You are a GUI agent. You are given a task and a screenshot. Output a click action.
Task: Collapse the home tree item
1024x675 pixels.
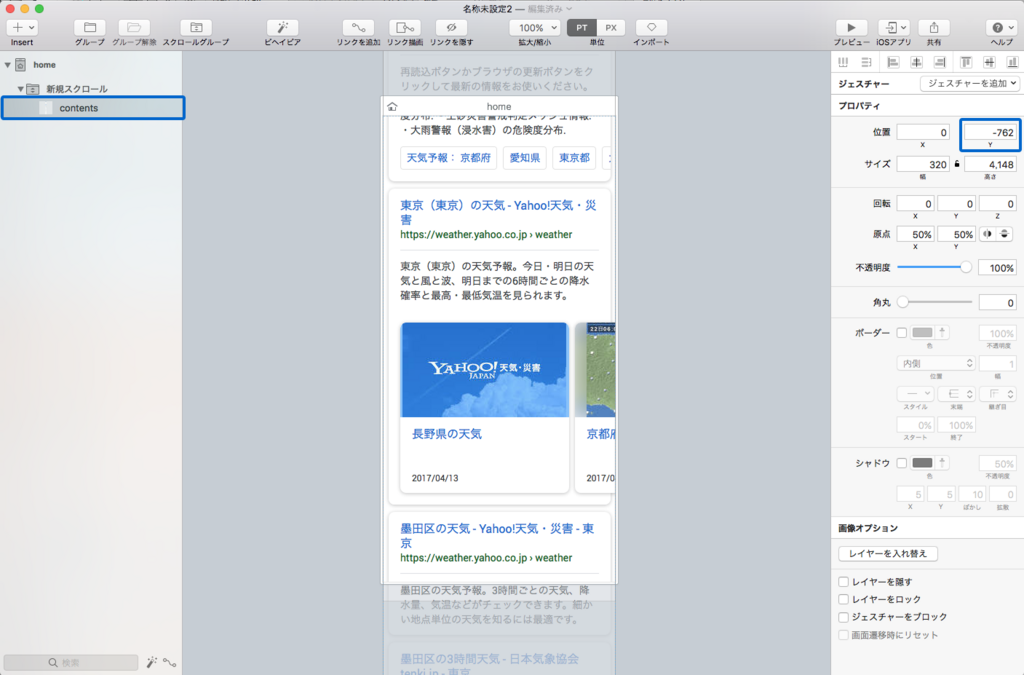pyautogui.click(x=8, y=65)
